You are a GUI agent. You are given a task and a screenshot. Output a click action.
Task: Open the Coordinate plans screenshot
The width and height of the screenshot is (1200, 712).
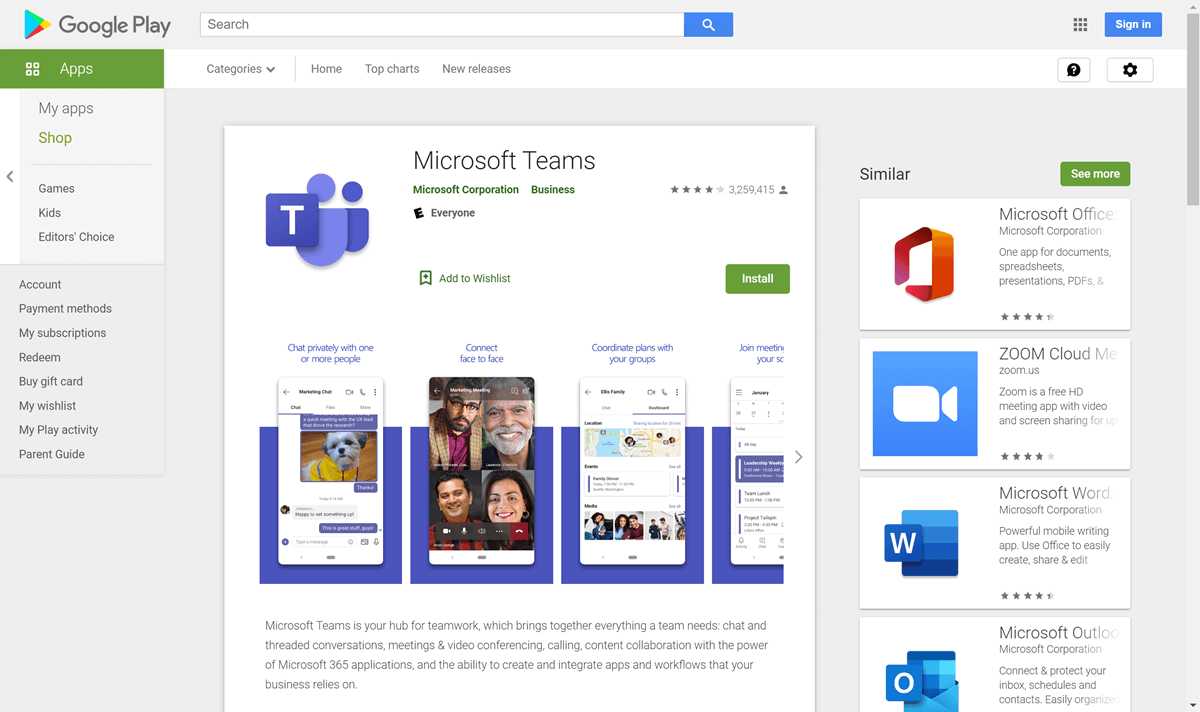point(633,462)
